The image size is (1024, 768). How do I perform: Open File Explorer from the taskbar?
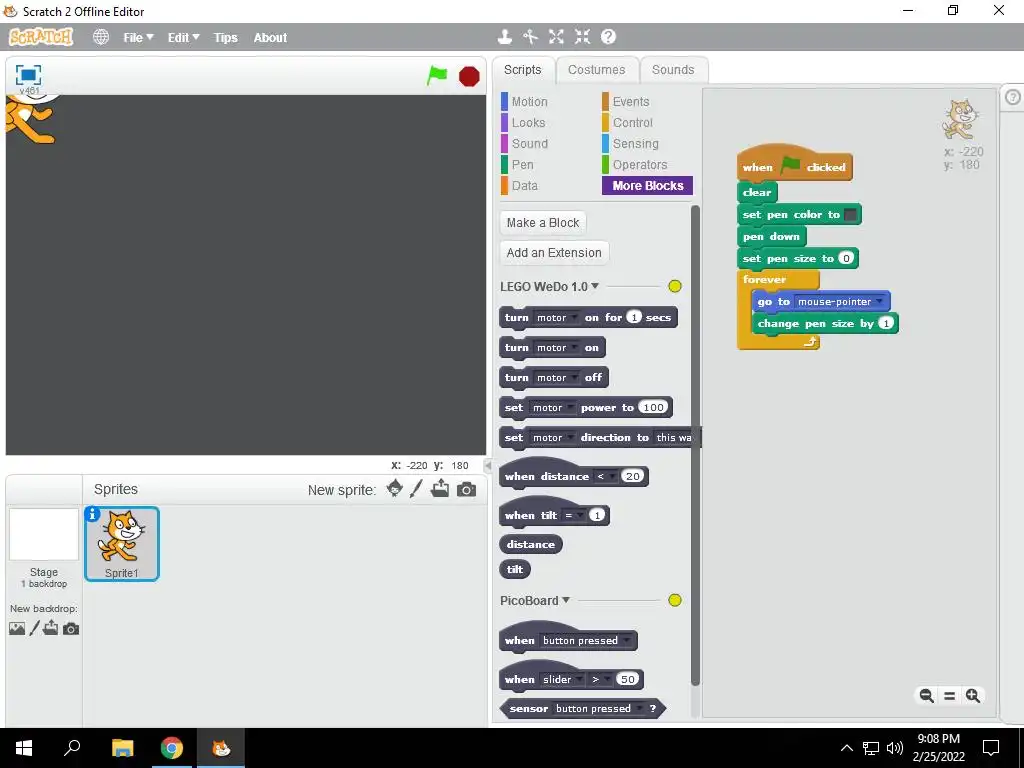122,748
